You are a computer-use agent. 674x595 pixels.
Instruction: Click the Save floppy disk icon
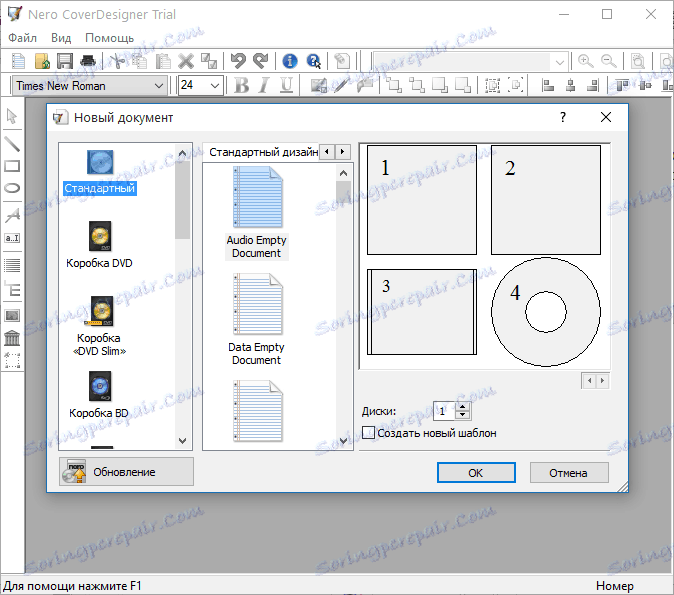coord(65,61)
